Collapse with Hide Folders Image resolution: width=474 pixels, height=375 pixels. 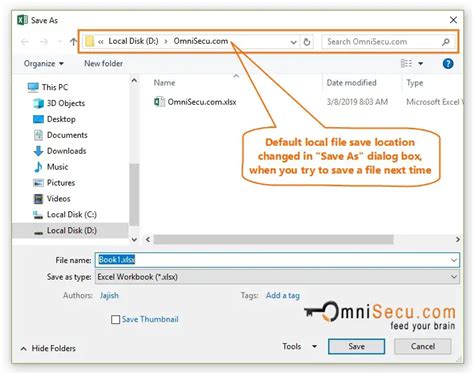point(48,348)
